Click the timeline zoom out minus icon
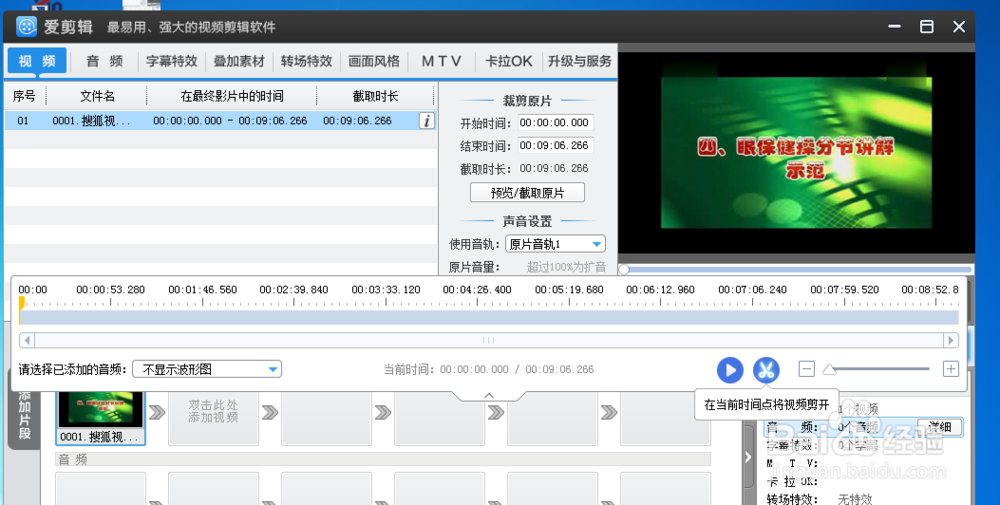Viewport: 1000px width, 505px height. (x=806, y=369)
